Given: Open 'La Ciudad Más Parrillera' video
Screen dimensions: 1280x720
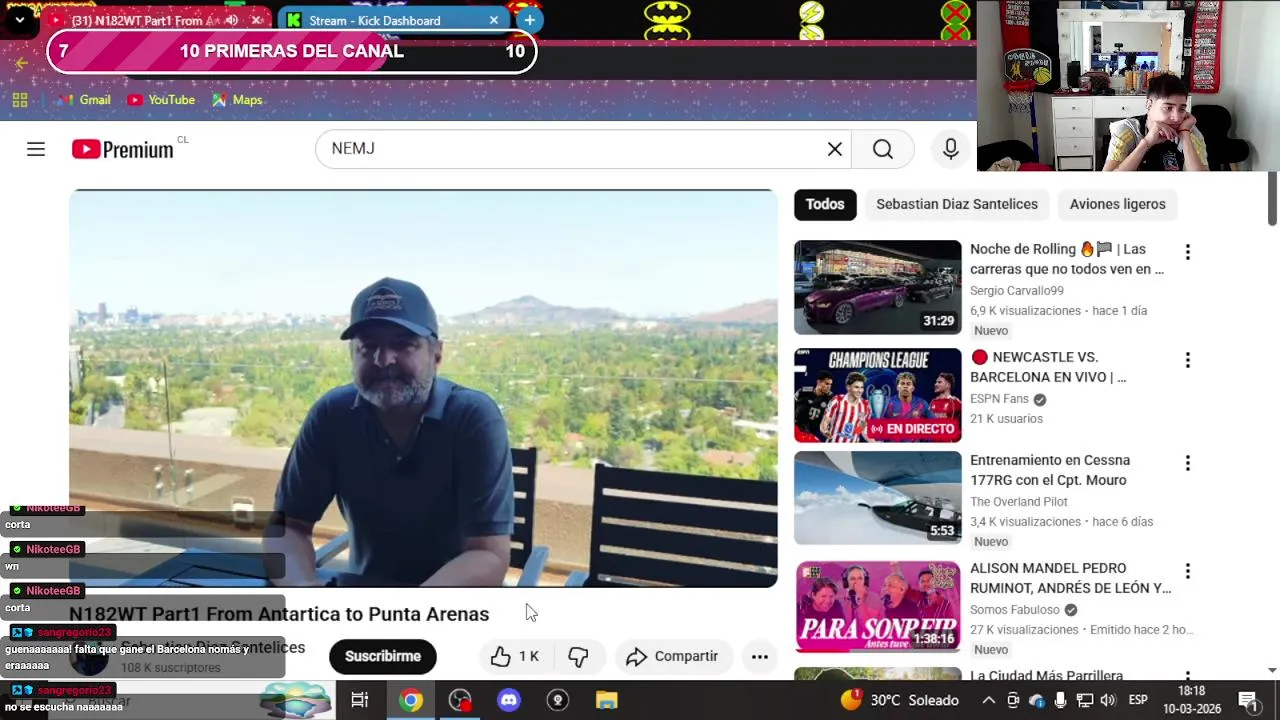Looking at the screenshot, I should click(x=1046, y=675).
